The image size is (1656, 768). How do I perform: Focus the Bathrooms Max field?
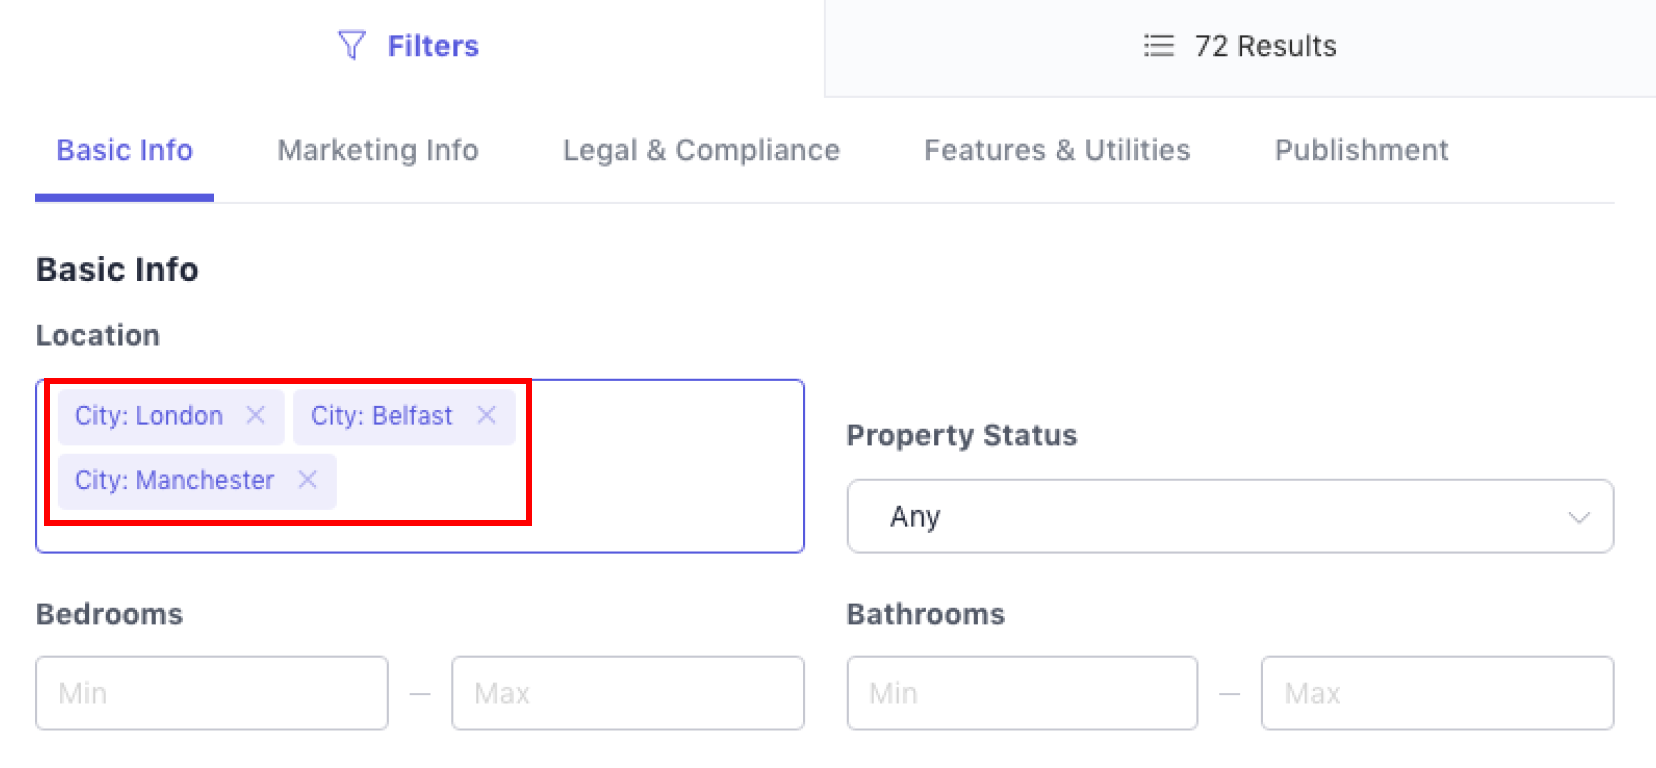[1437, 693]
